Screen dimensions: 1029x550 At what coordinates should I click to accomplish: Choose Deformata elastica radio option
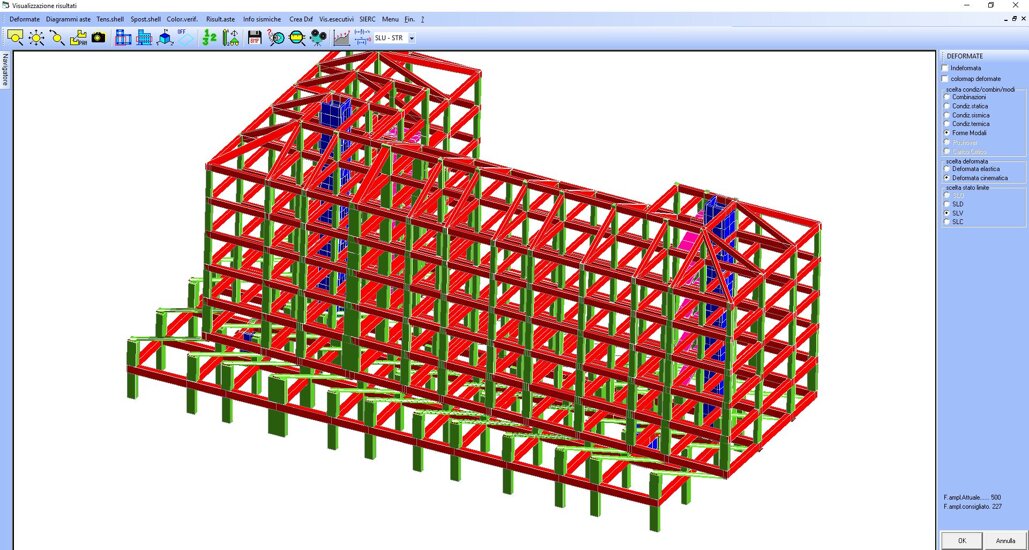point(947,169)
